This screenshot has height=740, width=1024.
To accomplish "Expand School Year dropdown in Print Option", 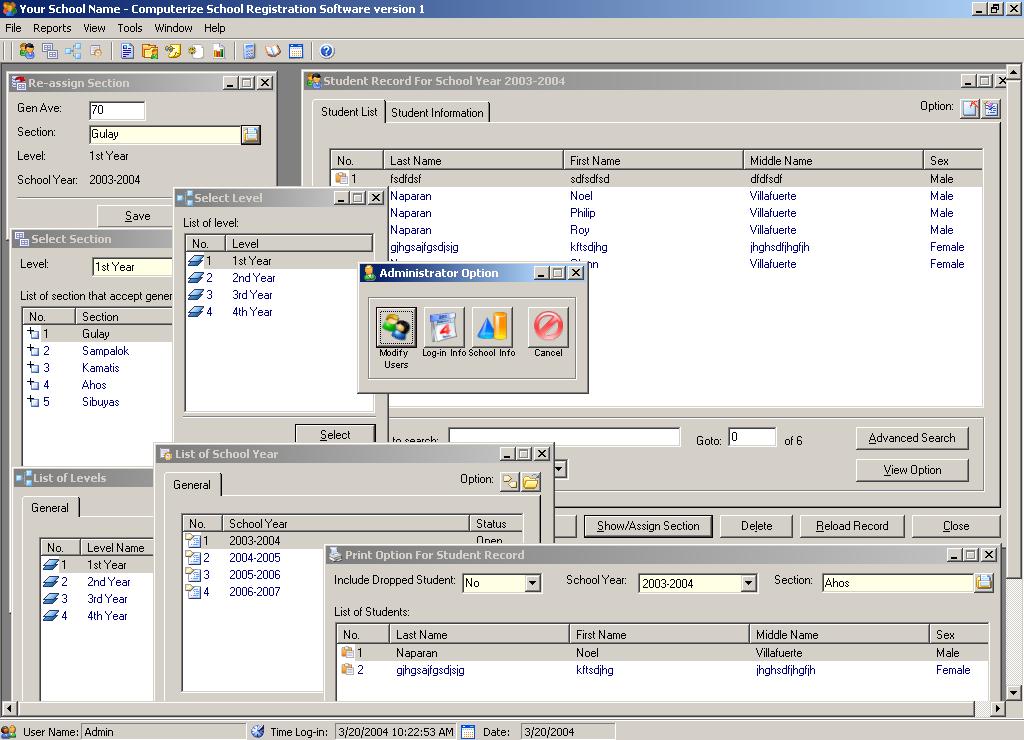I will 748,583.
